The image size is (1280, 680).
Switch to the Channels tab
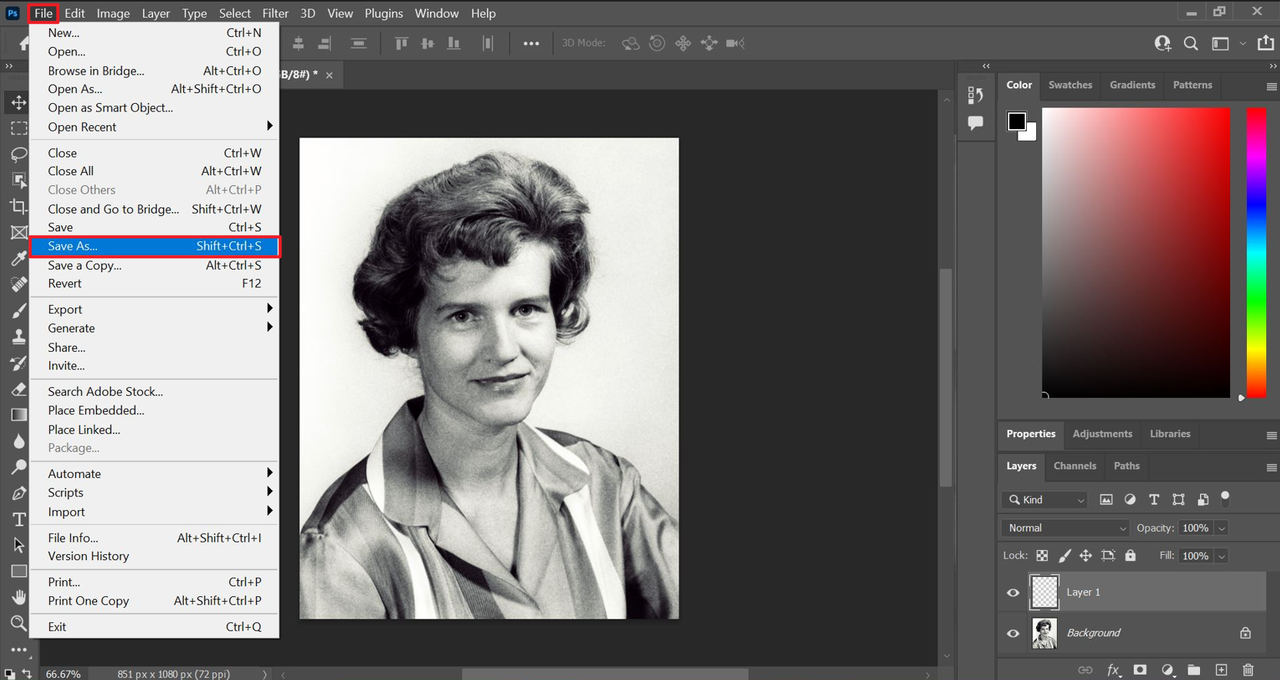click(x=1075, y=466)
